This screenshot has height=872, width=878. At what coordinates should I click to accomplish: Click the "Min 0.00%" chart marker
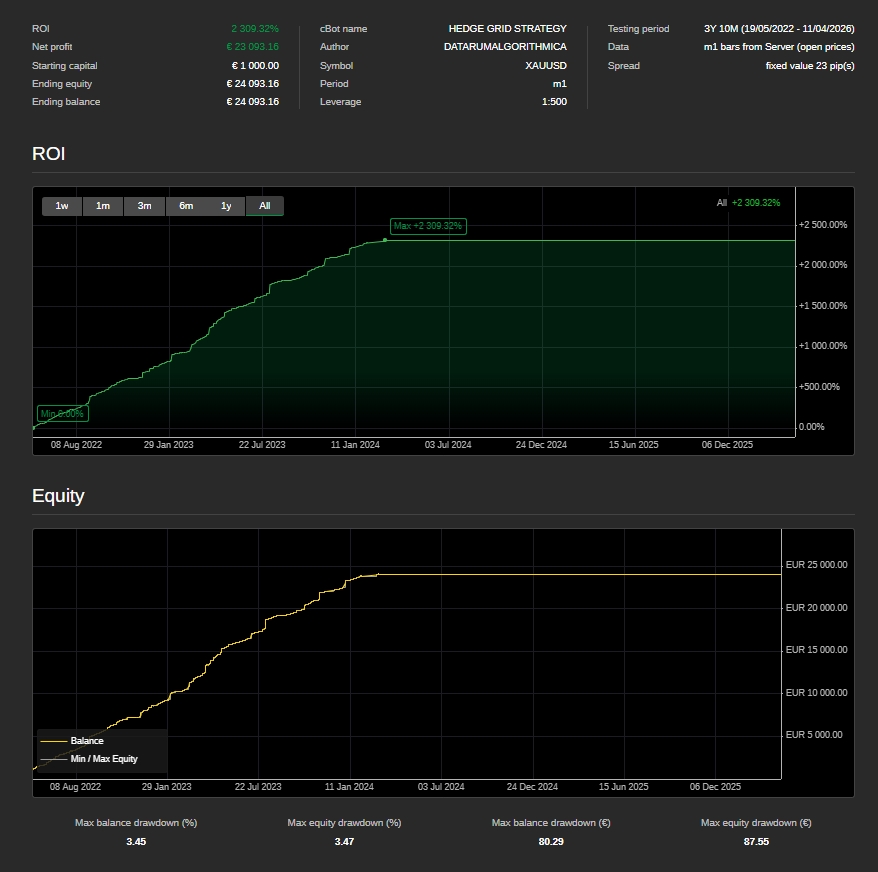coord(63,412)
